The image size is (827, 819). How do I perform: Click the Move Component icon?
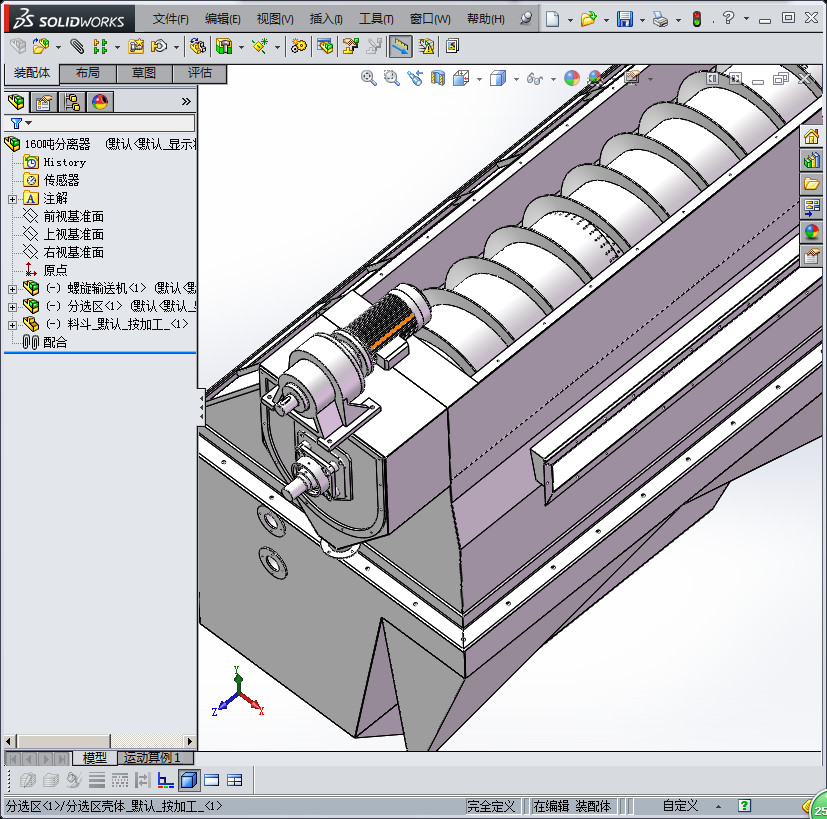click(x=159, y=46)
